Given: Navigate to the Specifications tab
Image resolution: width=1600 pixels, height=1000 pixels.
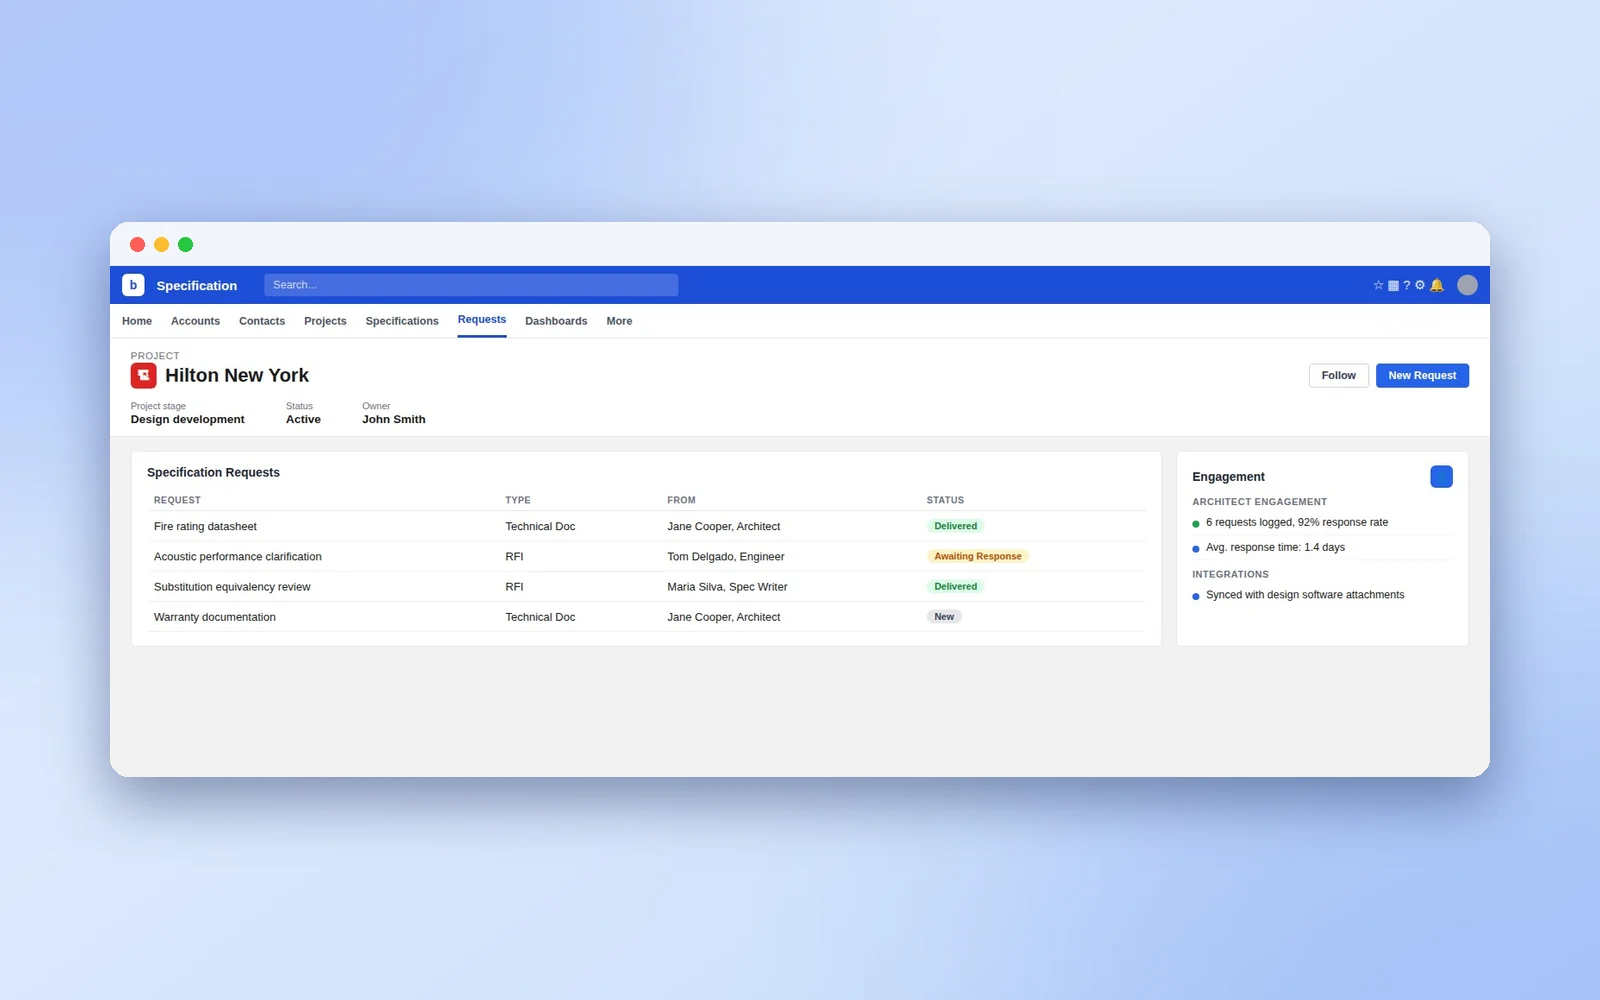Looking at the screenshot, I should (x=402, y=321).
